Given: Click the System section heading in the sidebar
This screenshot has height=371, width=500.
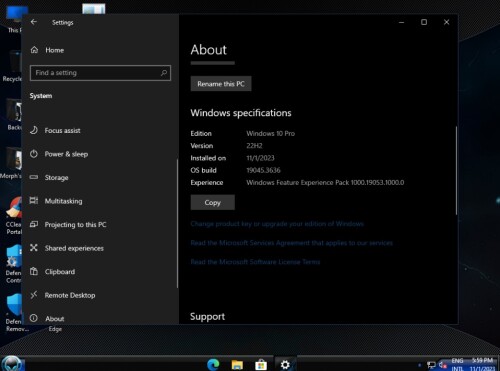Looking at the screenshot, I should click(x=41, y=96).
